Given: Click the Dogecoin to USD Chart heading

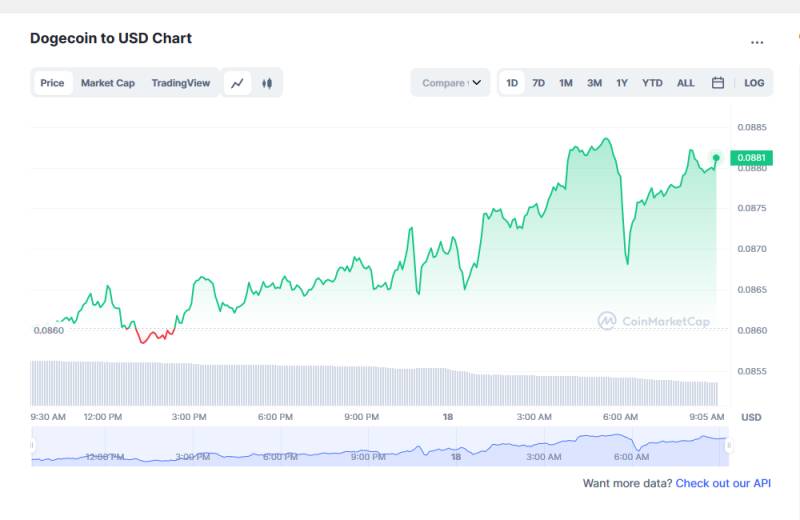Looking at the screenshot, I should pos(111,38).
